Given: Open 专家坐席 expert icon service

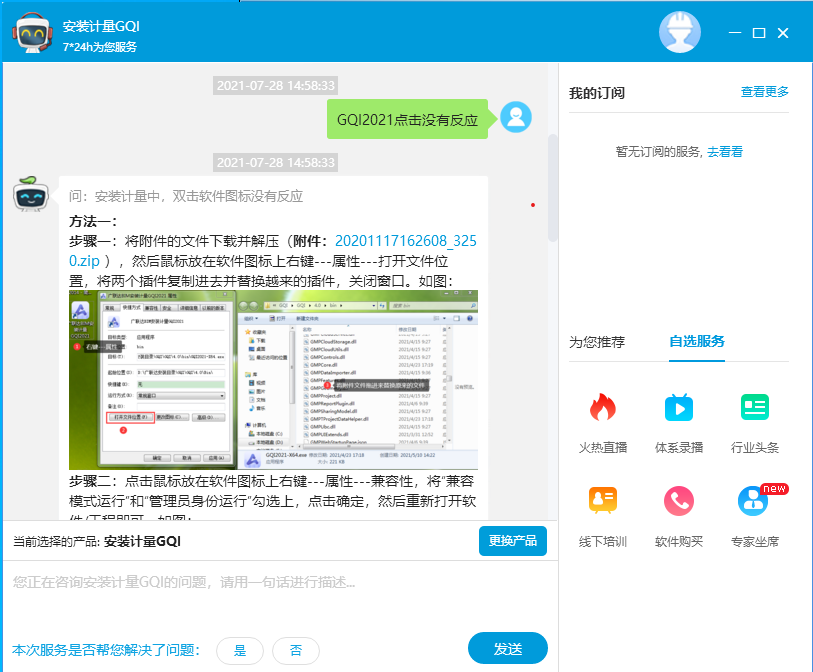Looking at the screenshot, I should [x=753, y=500].
